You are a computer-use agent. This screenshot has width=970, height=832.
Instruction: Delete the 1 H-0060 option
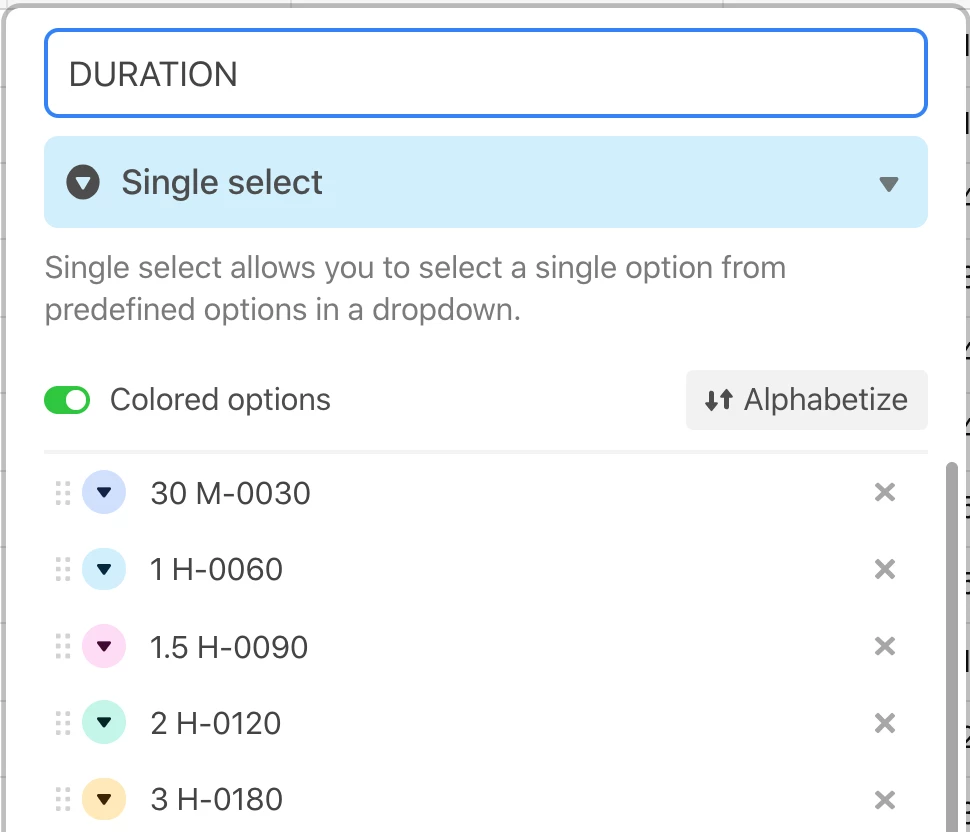click(885, 569)
